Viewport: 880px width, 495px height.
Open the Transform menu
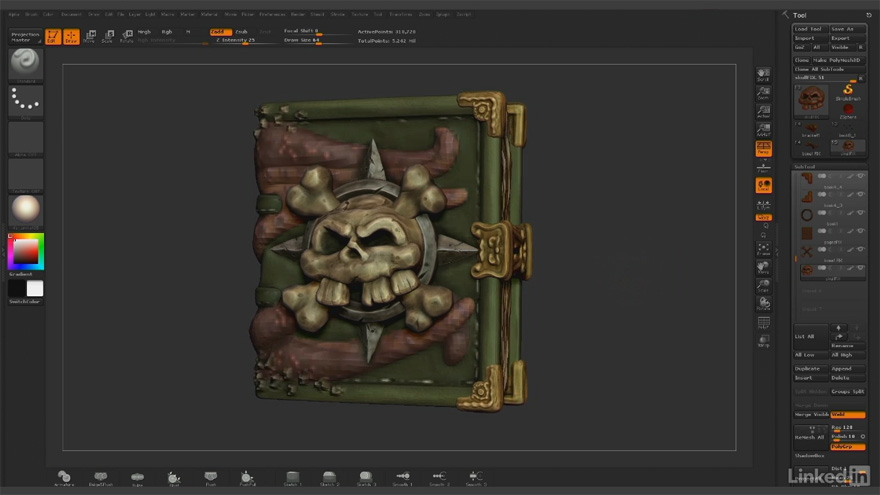(x=401, y=14)
